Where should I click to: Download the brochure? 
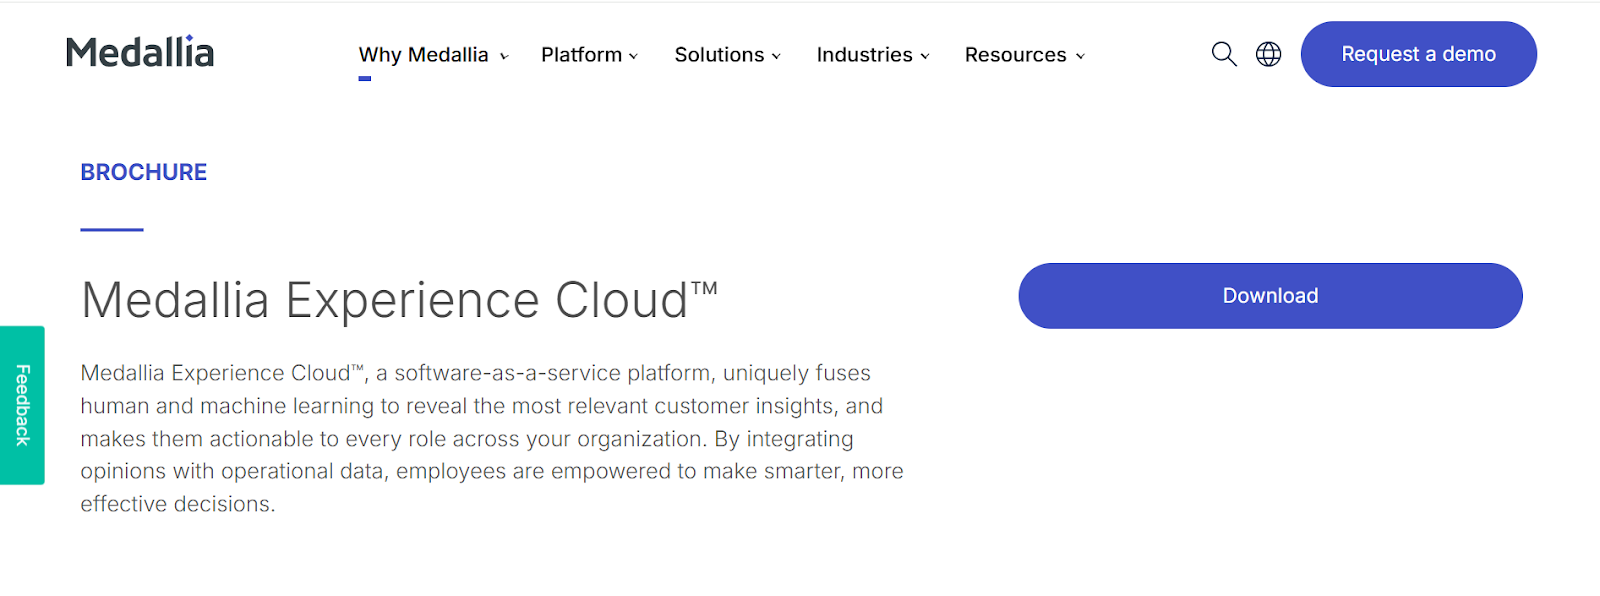(1270, 296)
